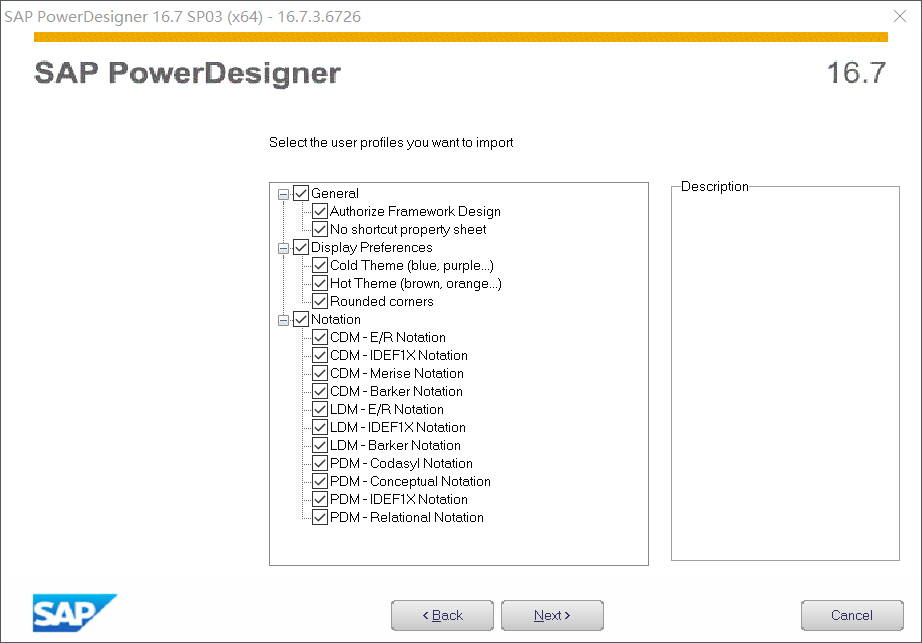This screenshot has width=922, height=643.
Task: Toggle LDM - IDEF1X Notation checkbox
Action: tap(320, 427)
